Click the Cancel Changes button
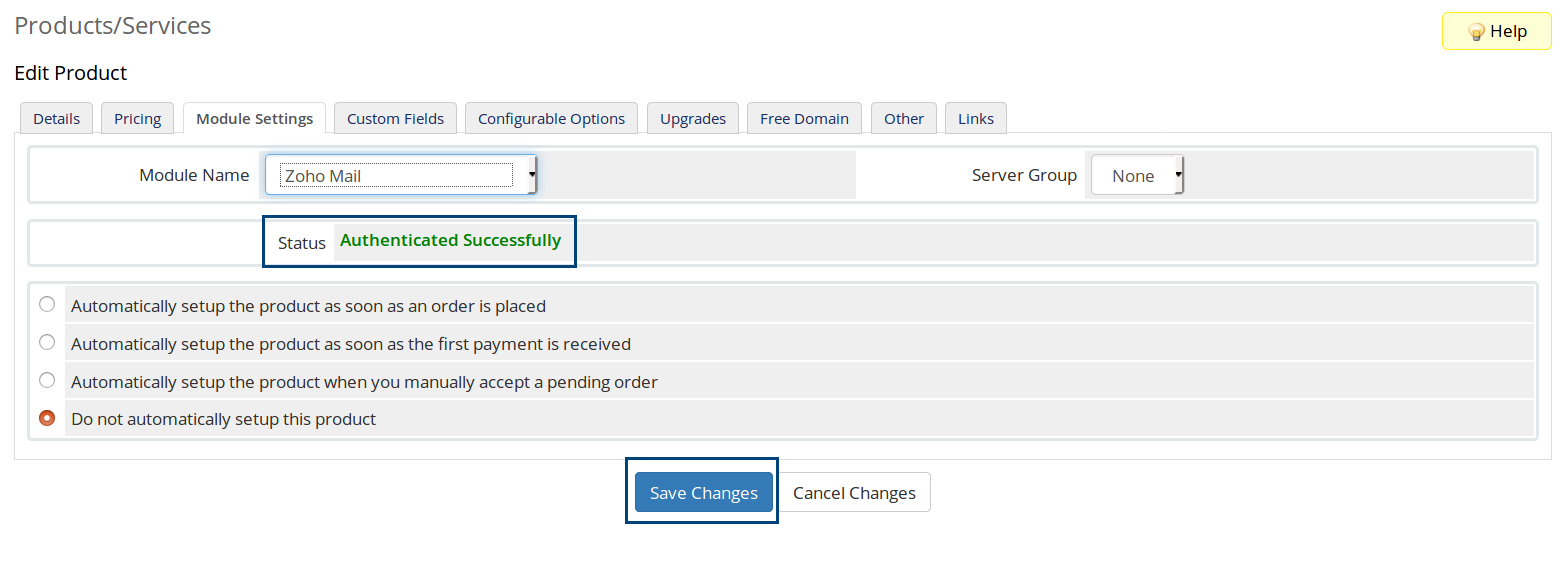The width and height of the screenshot is (1565, 565). (x=854, y=492)
